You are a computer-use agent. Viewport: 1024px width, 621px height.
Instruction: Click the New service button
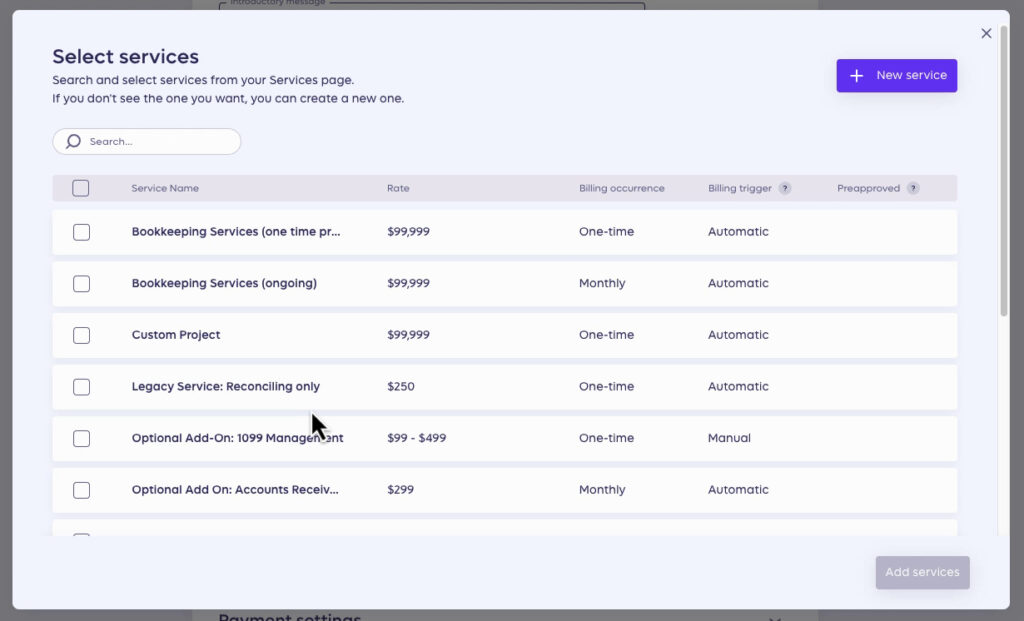[x=896, y=75]
